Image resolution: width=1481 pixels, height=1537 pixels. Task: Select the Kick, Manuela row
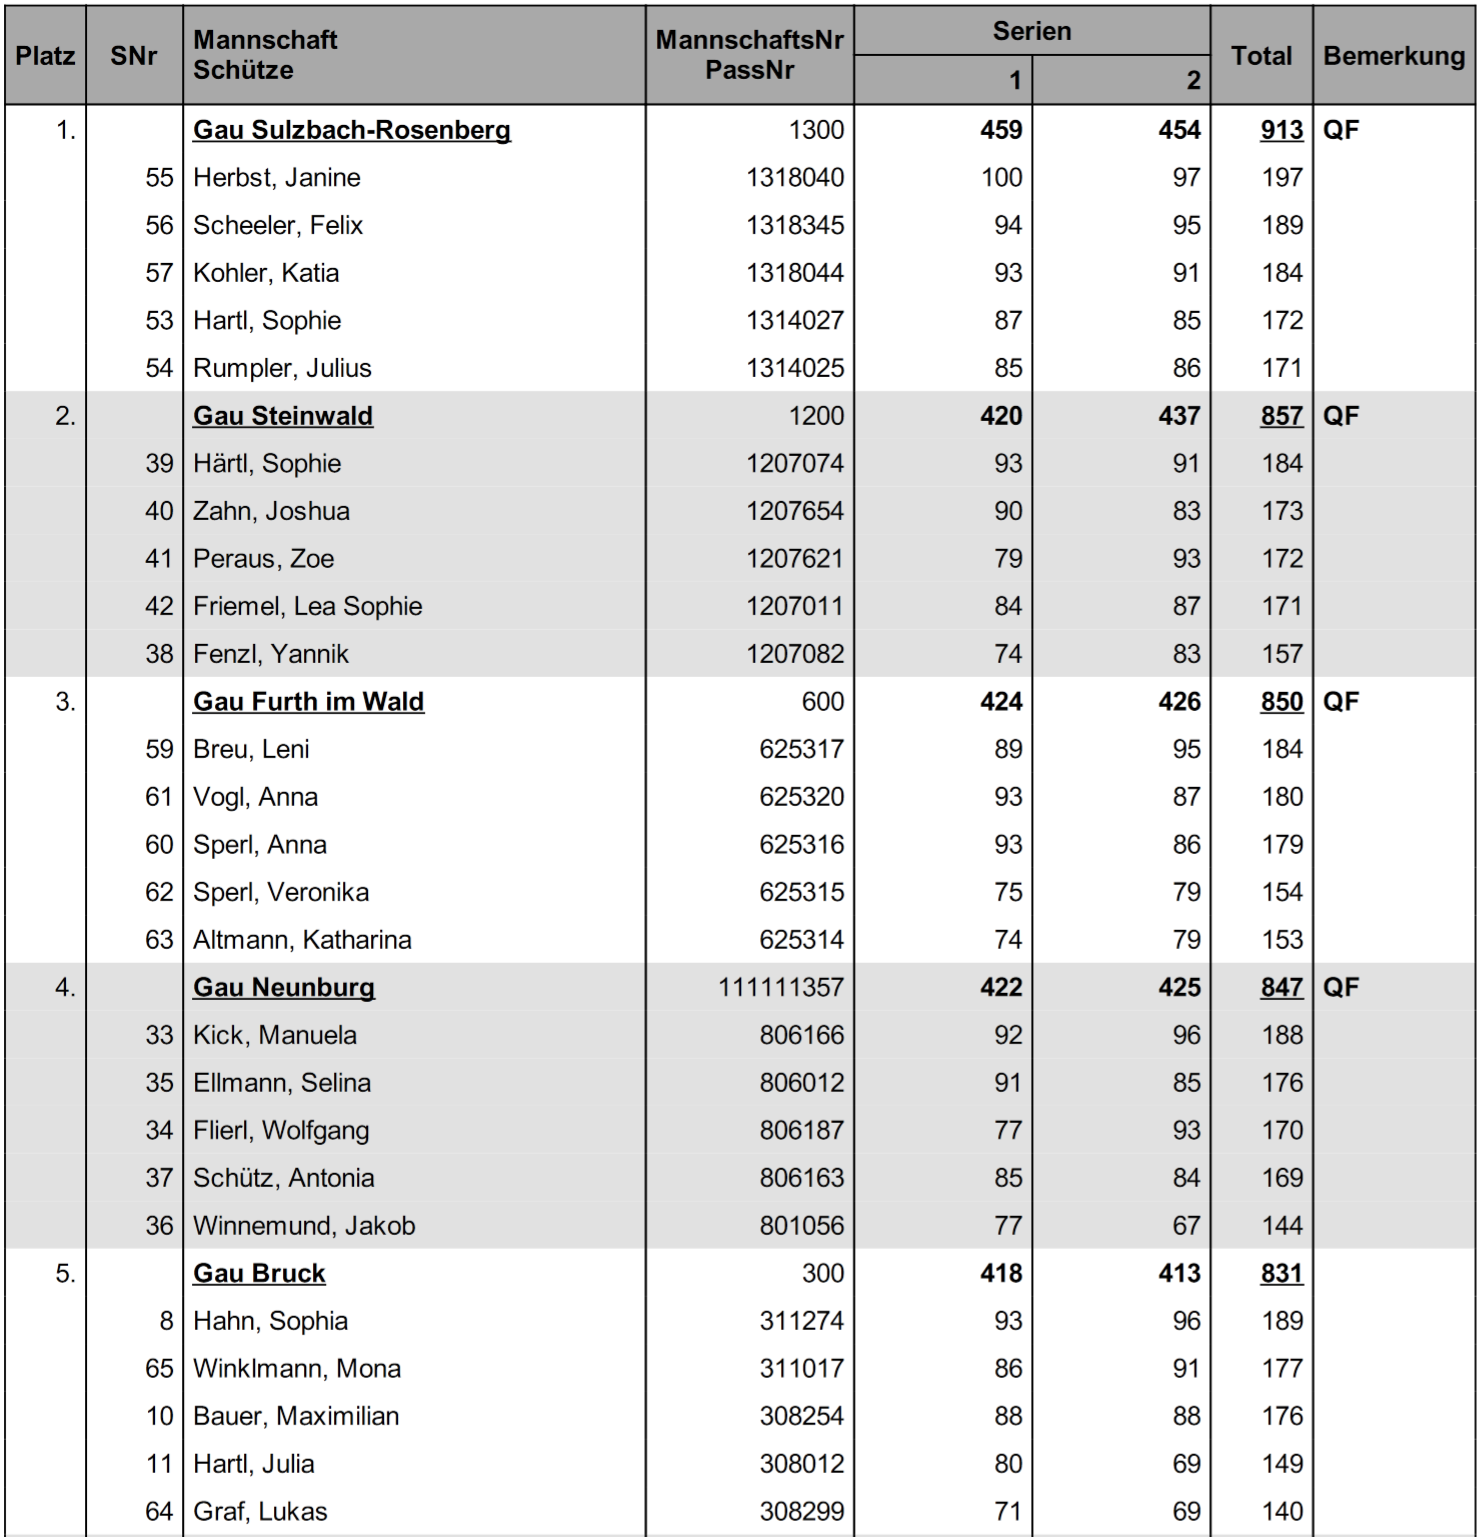pos(740,1035)
